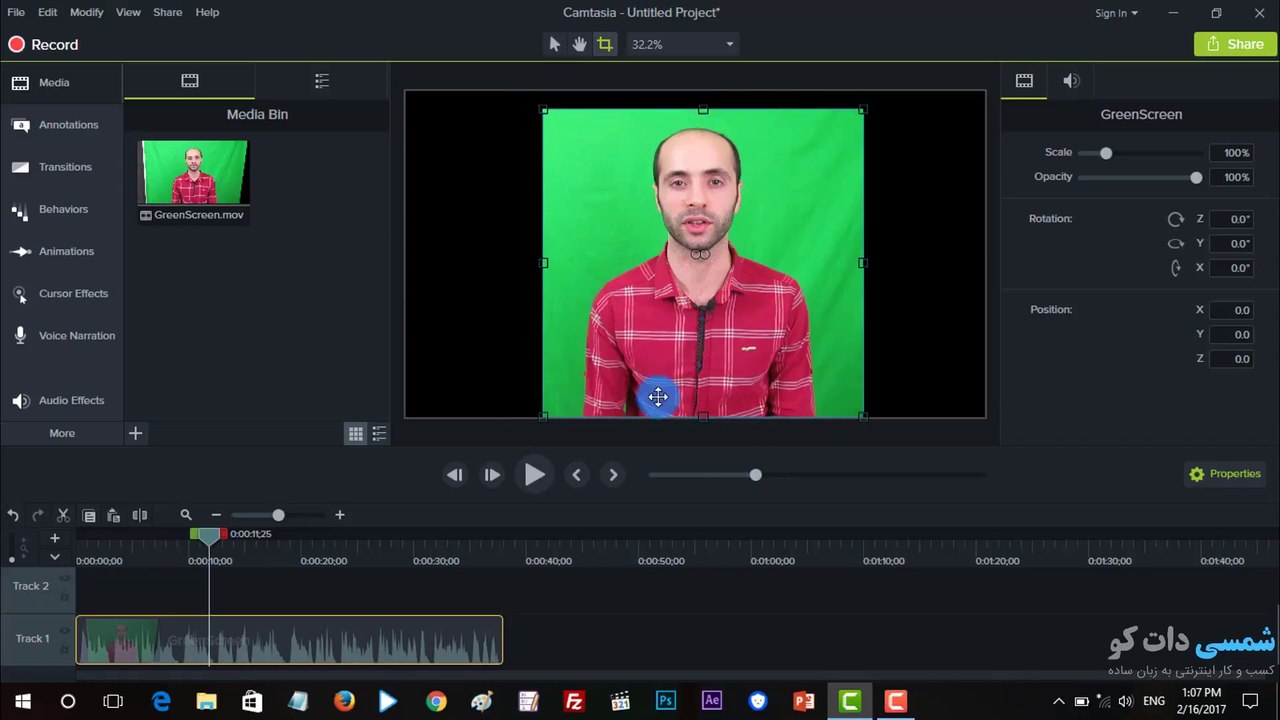The width and height of the screenshot is (1280, 720).
Task: Click the Redo icon on the timeline toolbar
Action: (38, 515)
